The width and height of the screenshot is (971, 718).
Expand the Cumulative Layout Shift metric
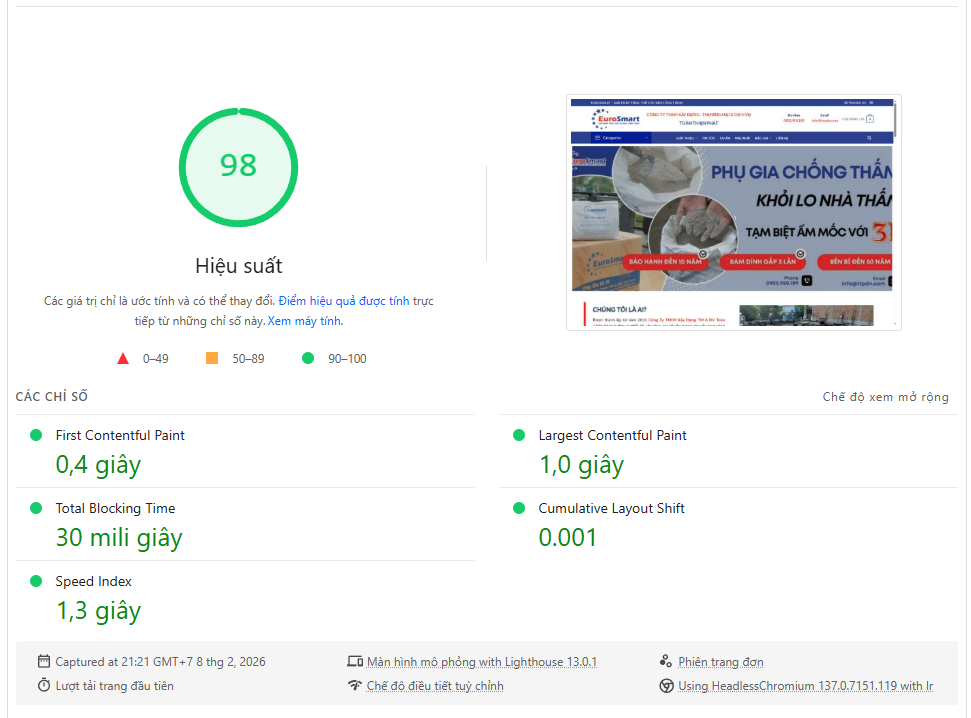(x=728, y=524)
